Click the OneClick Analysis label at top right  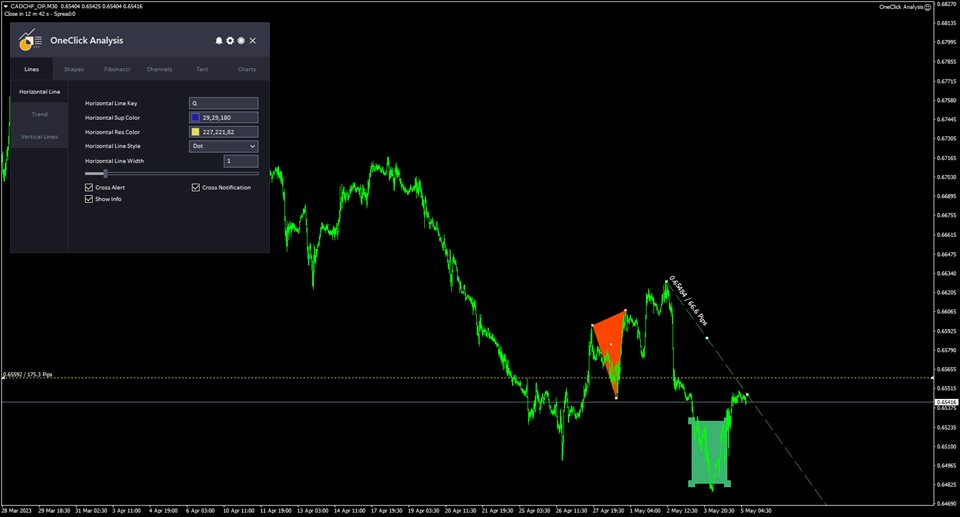(901, 7)
